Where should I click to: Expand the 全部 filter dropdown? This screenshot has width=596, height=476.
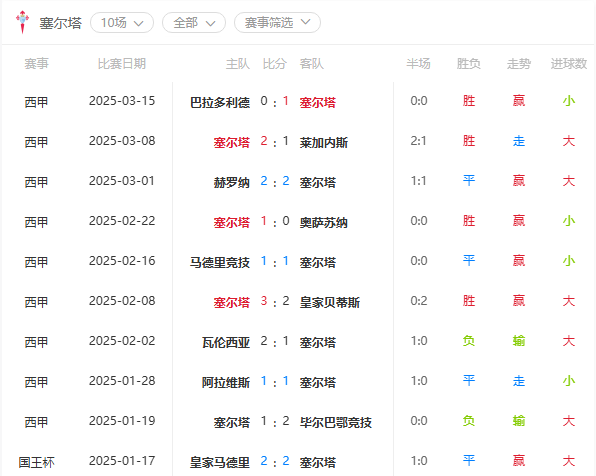(x=194, y=23)
